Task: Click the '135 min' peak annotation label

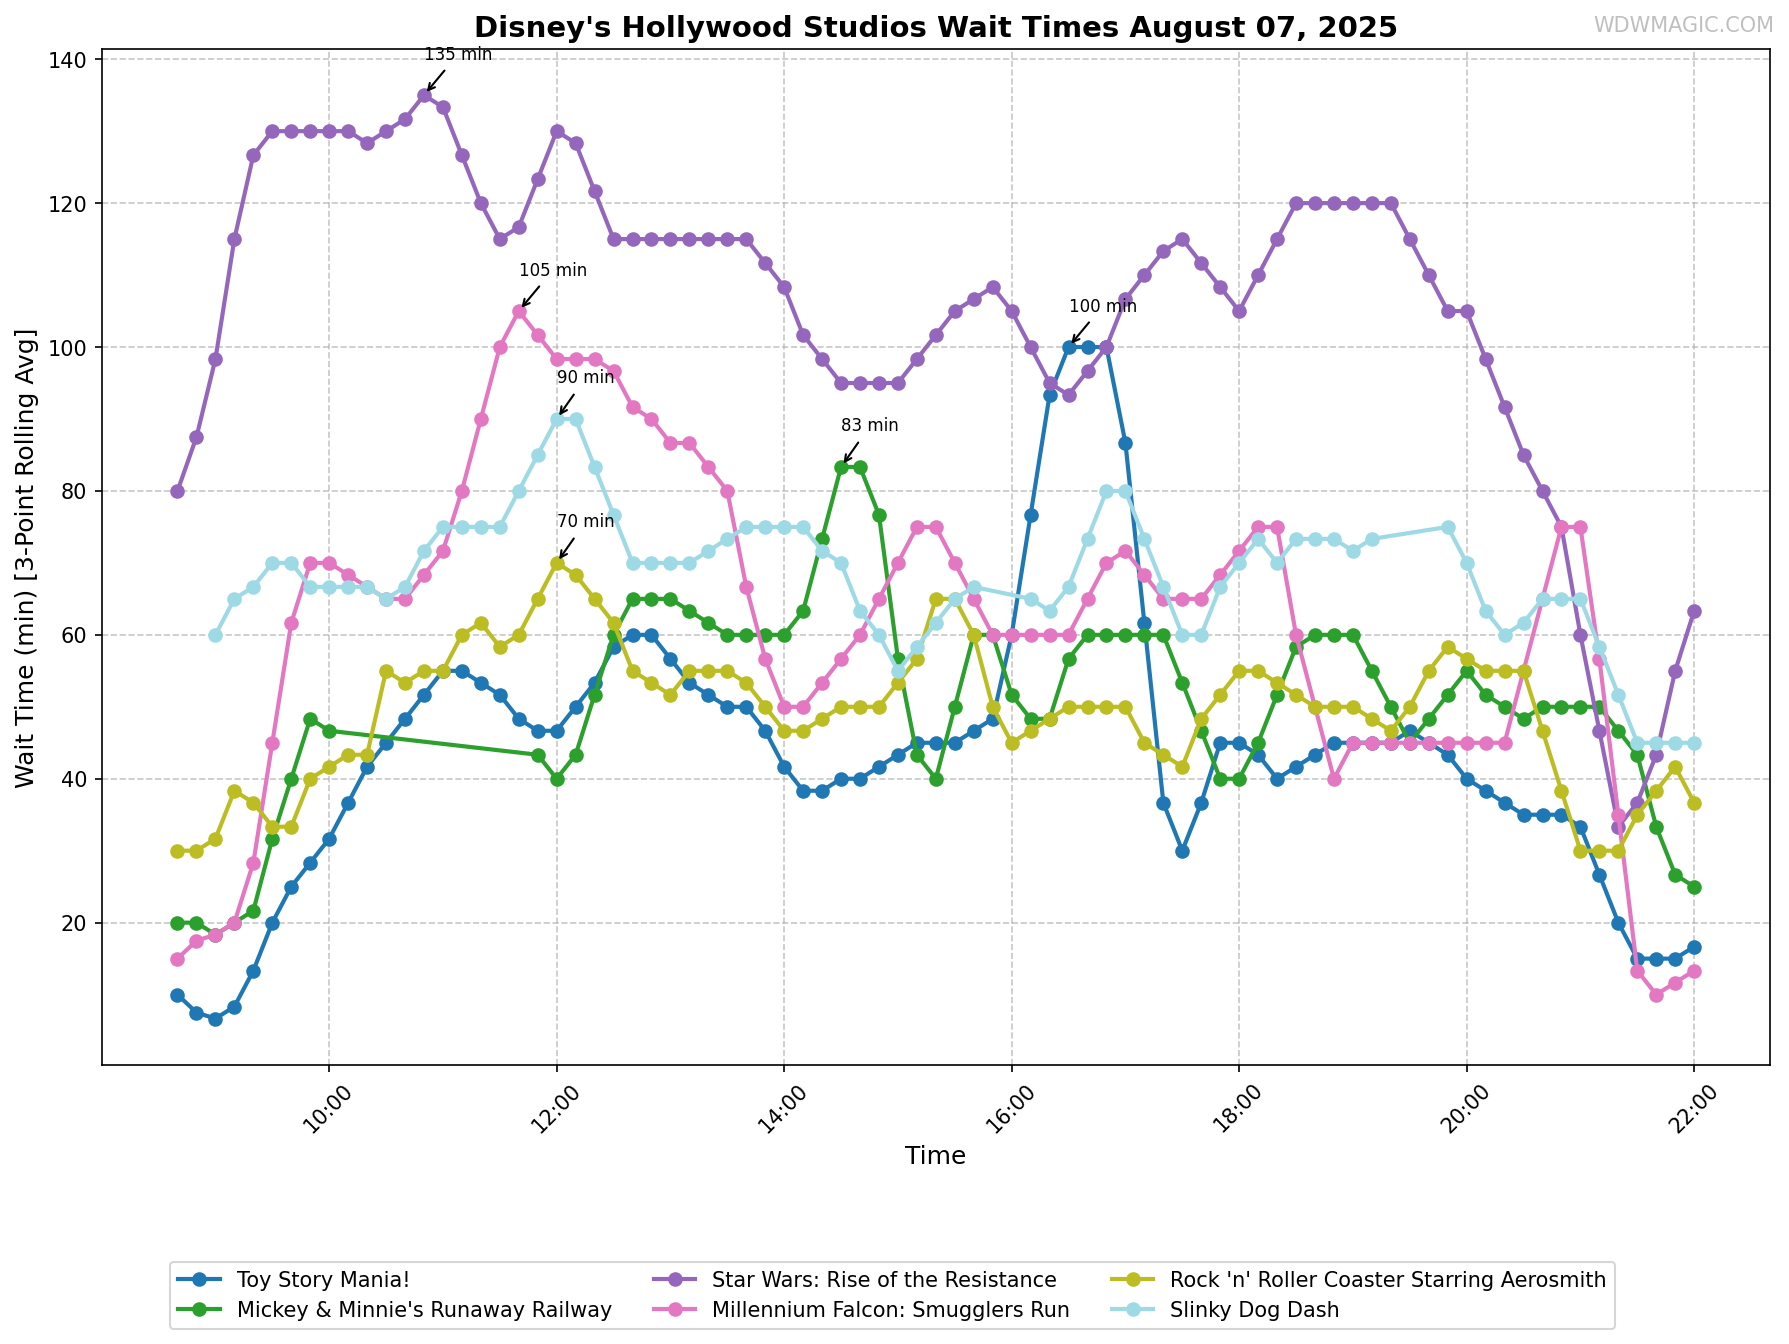Action: 458,54
